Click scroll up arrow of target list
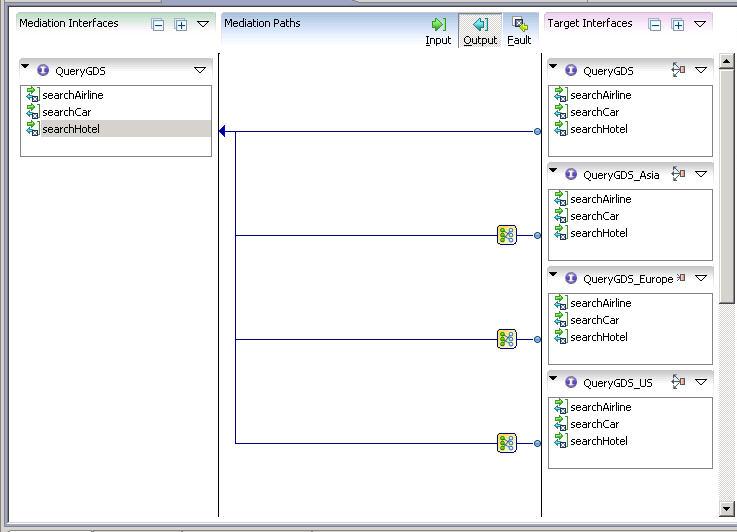This screenshot has height=532, width=737. 726,61
